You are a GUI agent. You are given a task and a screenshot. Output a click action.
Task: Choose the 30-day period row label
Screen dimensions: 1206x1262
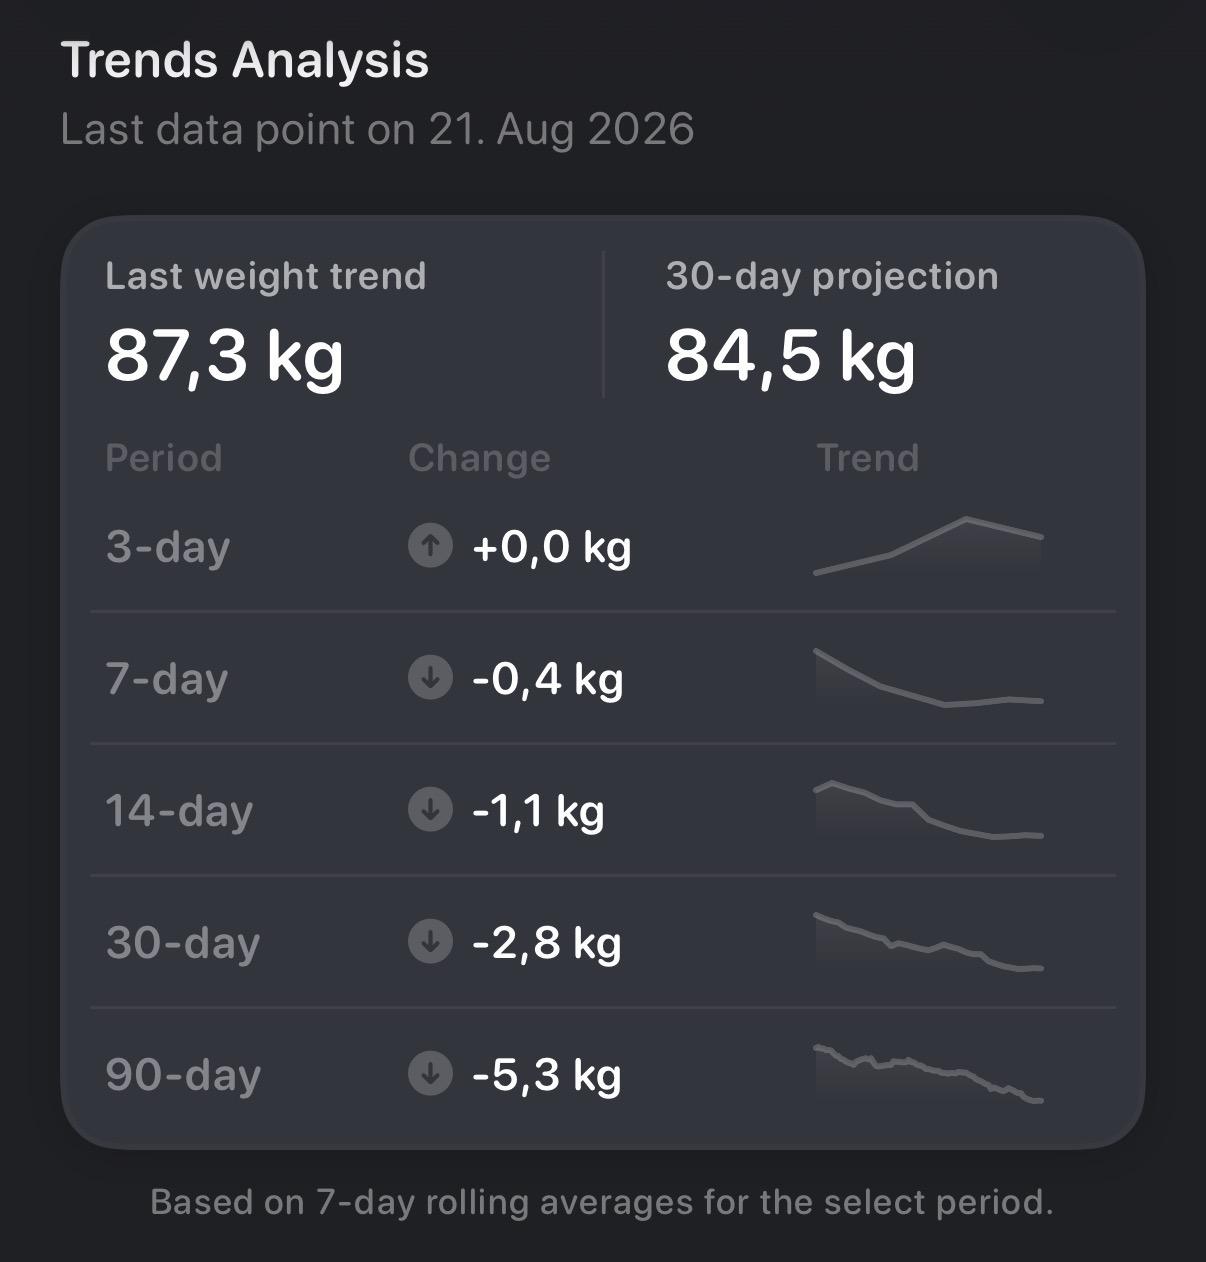pos(183,943)
